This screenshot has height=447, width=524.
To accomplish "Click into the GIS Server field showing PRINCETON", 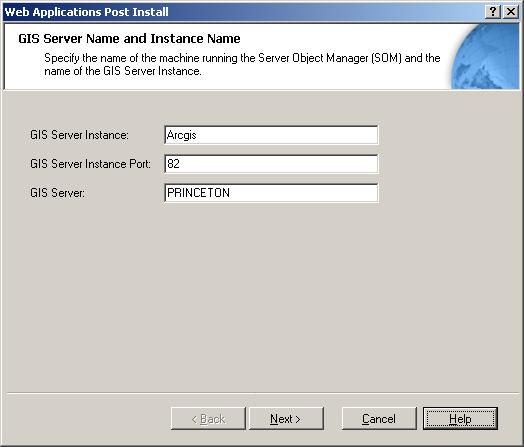I will click(271, 193).
